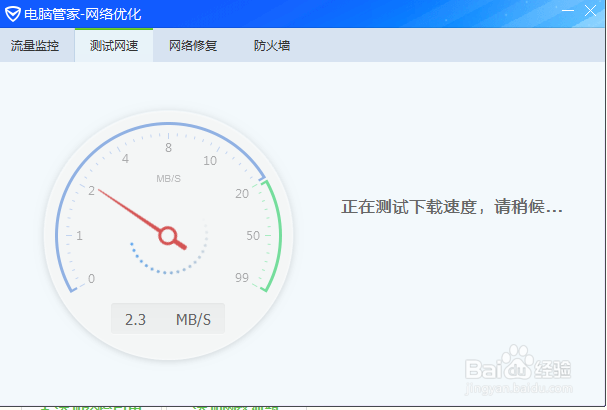Viewport: 607px width, 410px height.
Task: Click the 99 mark on the gauge
Action: point(242,278)
